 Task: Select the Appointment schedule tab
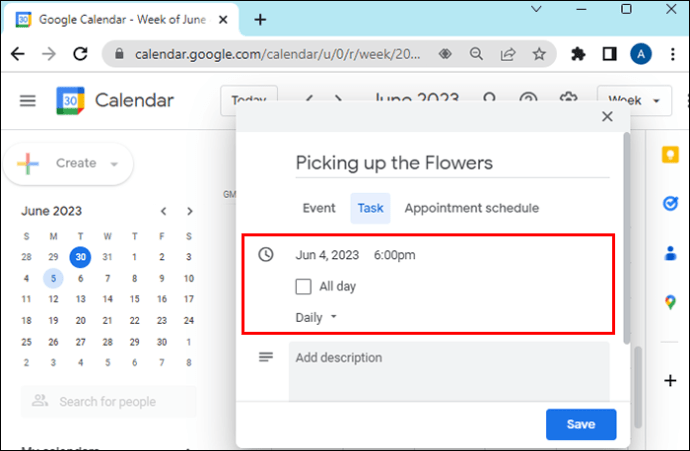pyautogui.click(x=471, y=208)
